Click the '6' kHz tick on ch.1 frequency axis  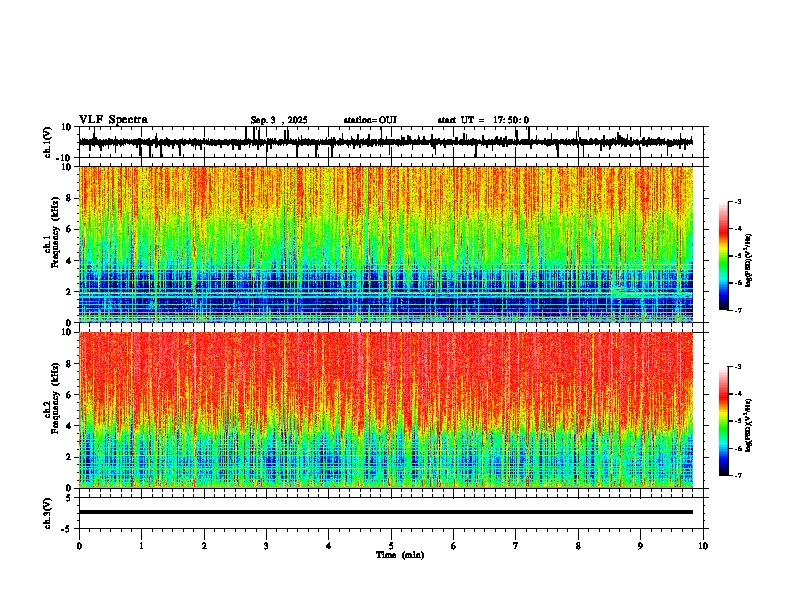click(70, 229)
